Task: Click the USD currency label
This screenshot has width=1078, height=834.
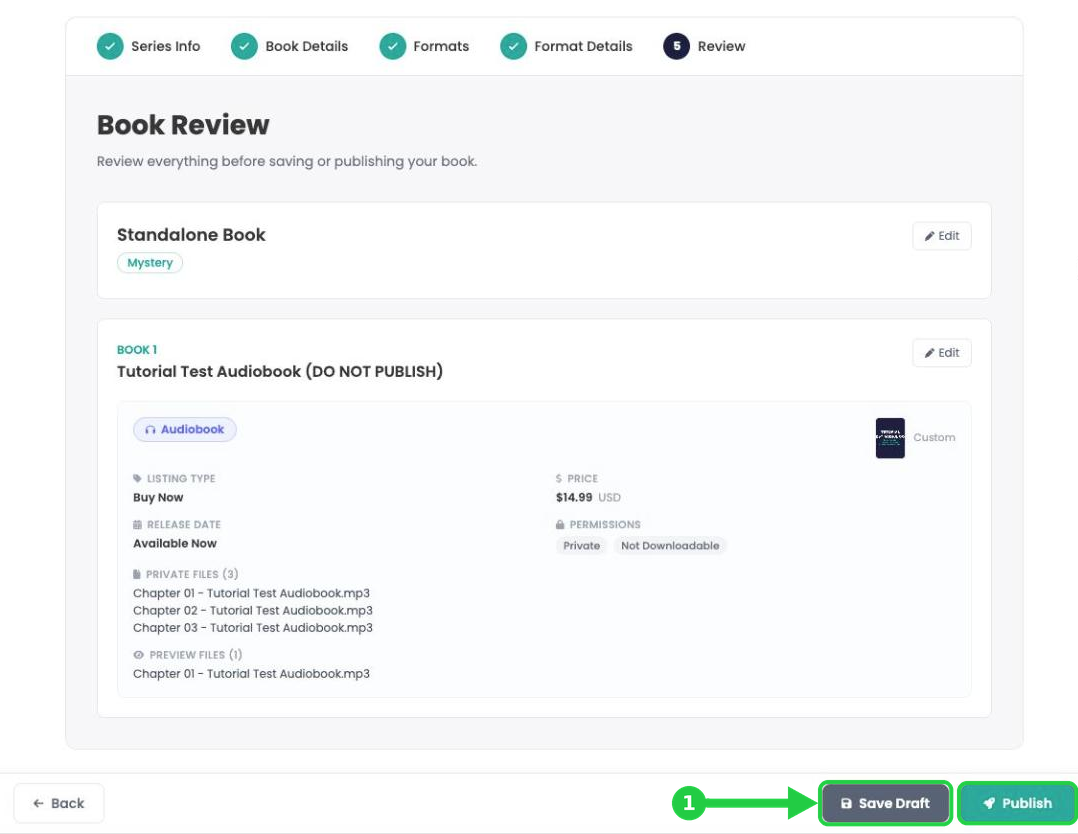Action: tap(609, 498)
